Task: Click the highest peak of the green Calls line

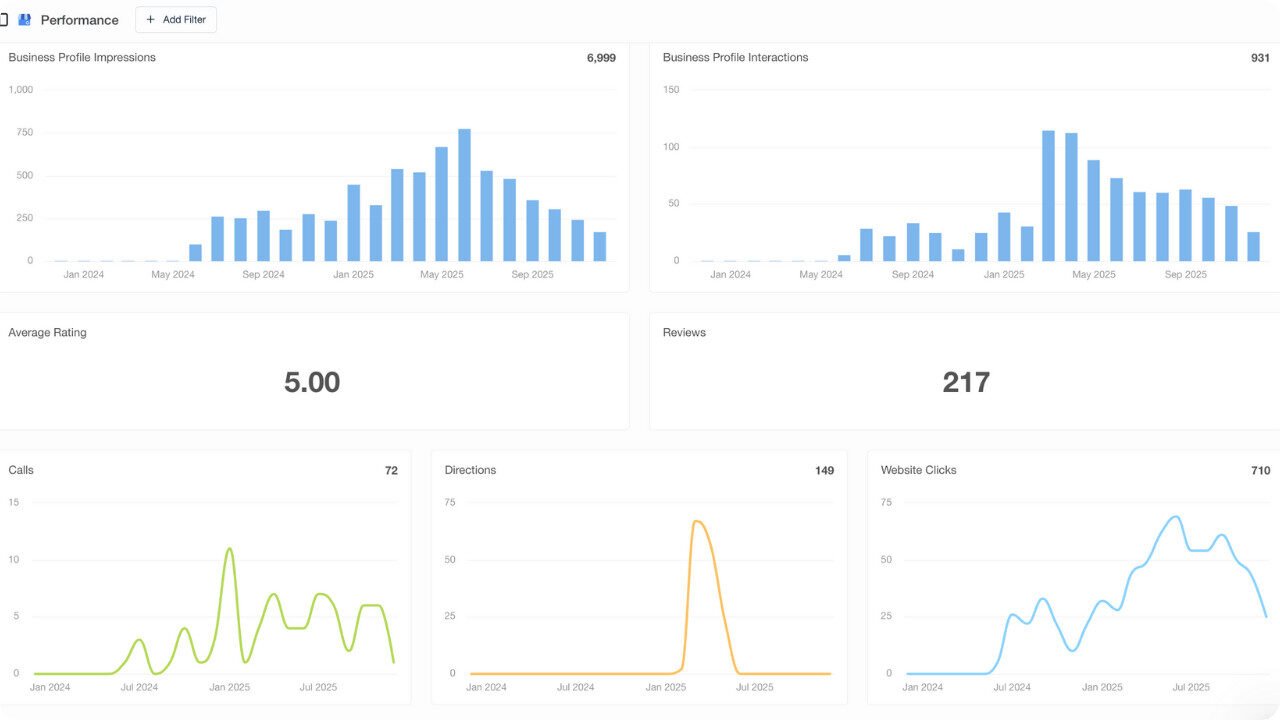Action: tap(230, 549)
